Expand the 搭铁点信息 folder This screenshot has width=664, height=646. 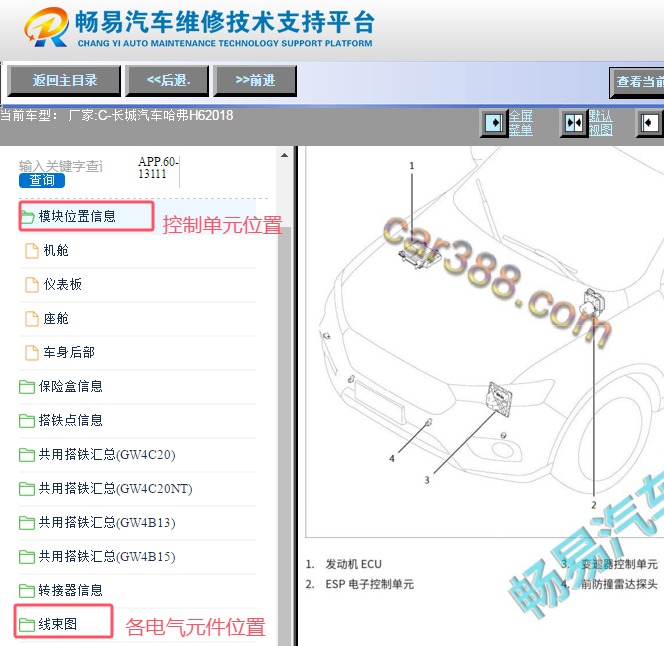pyautogui.click(x=70, y=420)
